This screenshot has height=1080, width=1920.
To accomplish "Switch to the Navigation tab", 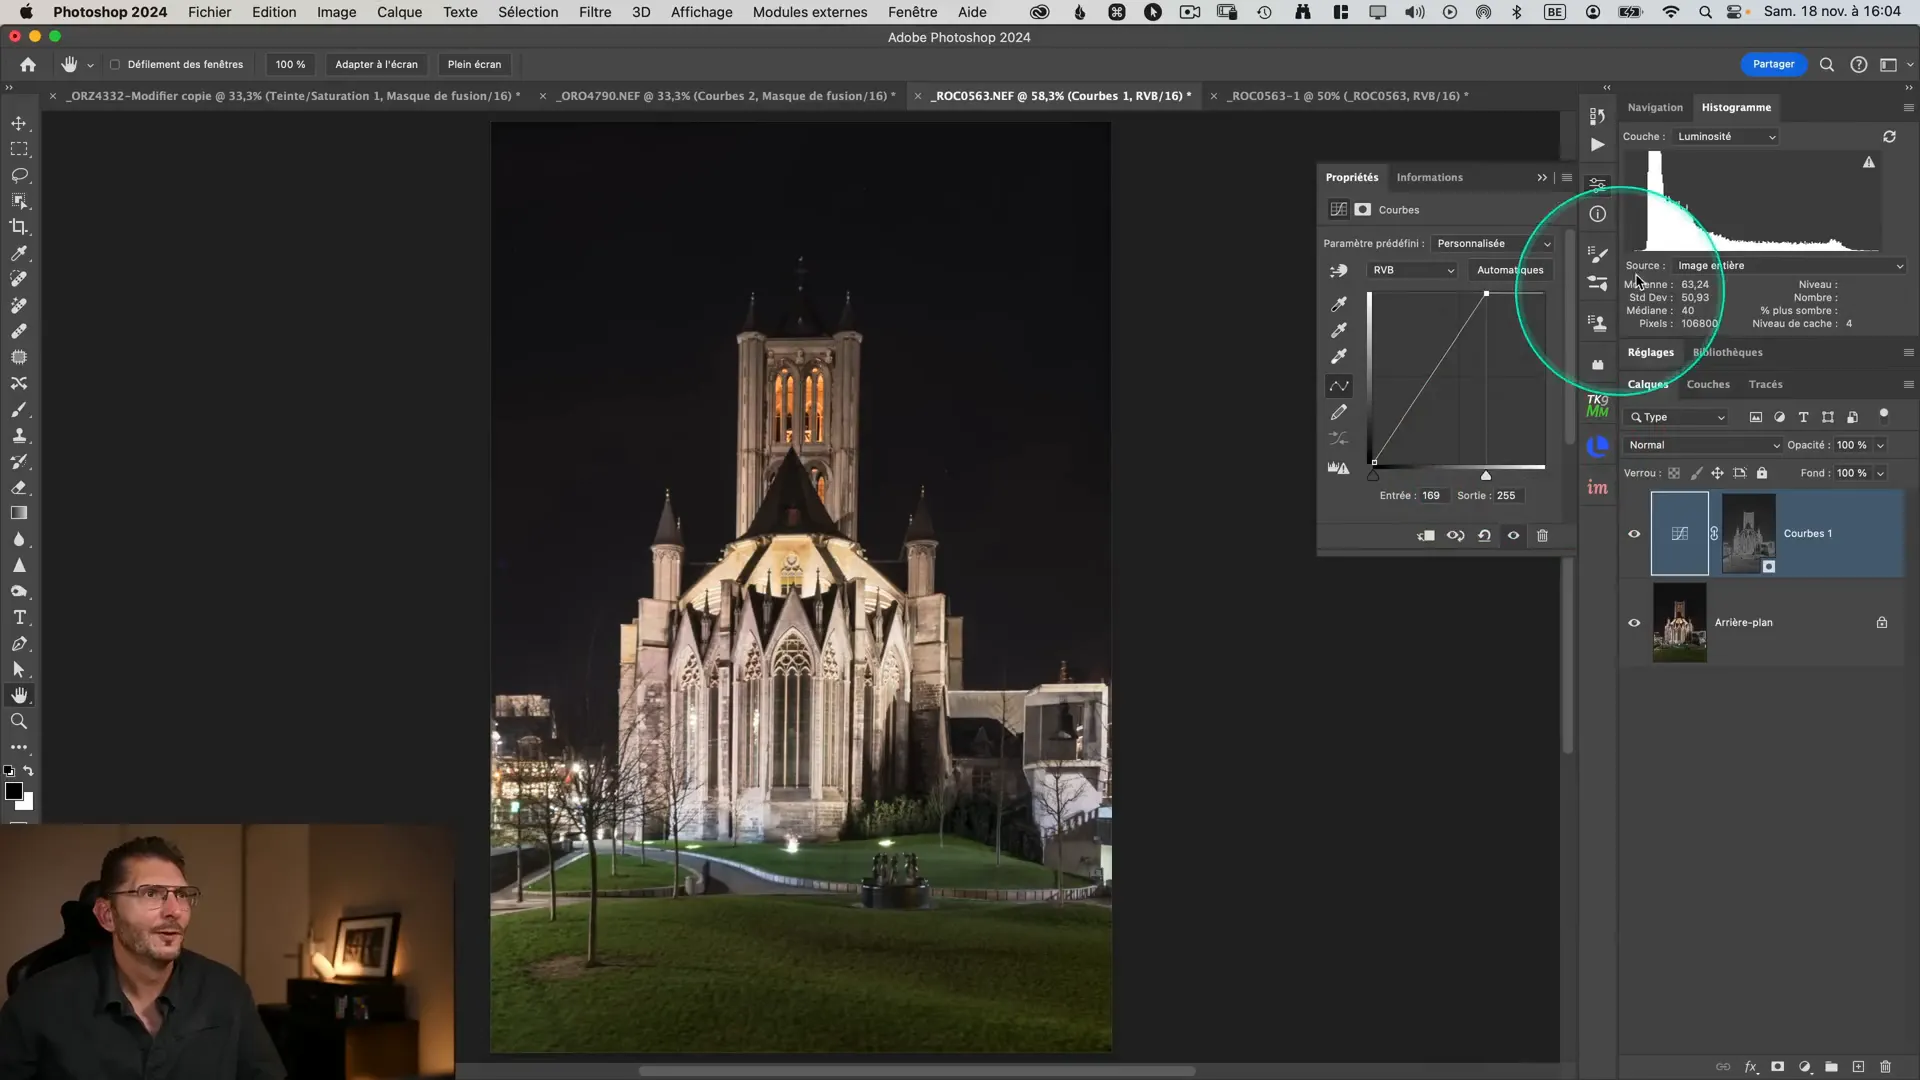I will [1655, 107].
